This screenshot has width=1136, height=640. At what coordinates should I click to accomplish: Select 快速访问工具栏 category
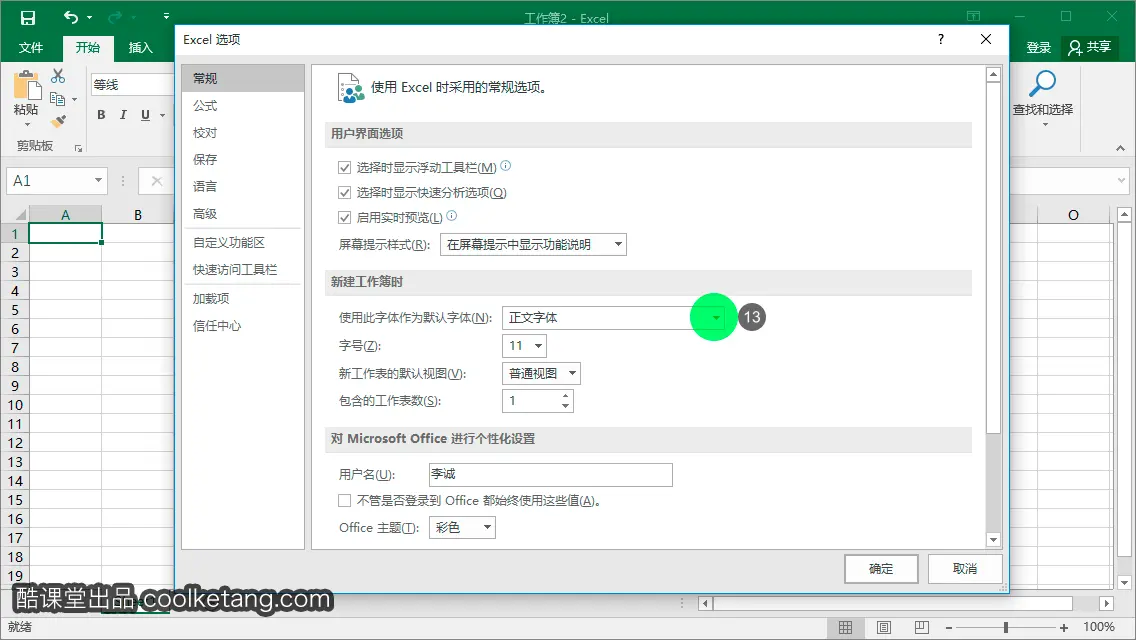[243, 270]
